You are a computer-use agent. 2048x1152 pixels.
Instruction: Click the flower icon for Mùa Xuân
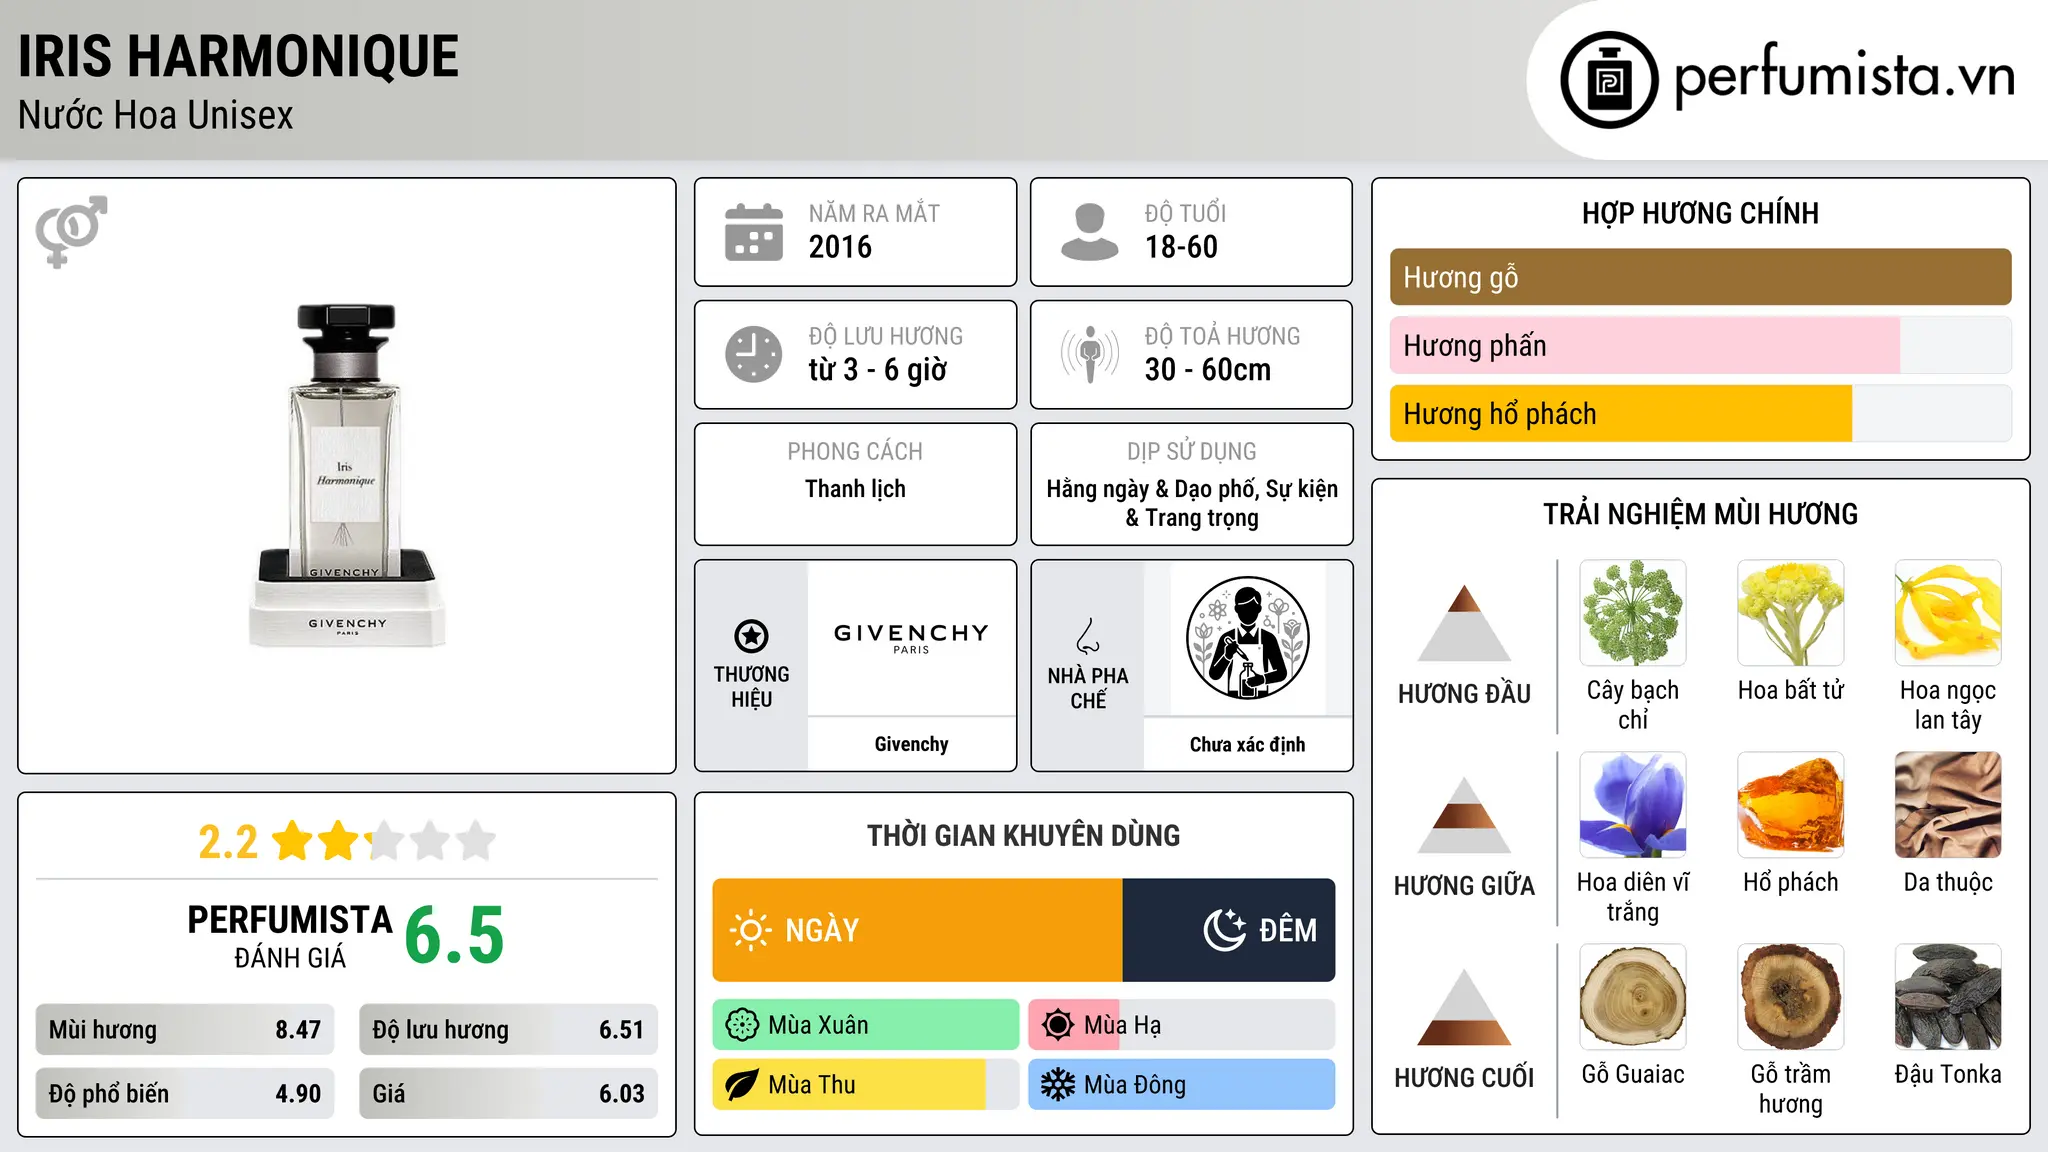click(x=742, y=1025)
